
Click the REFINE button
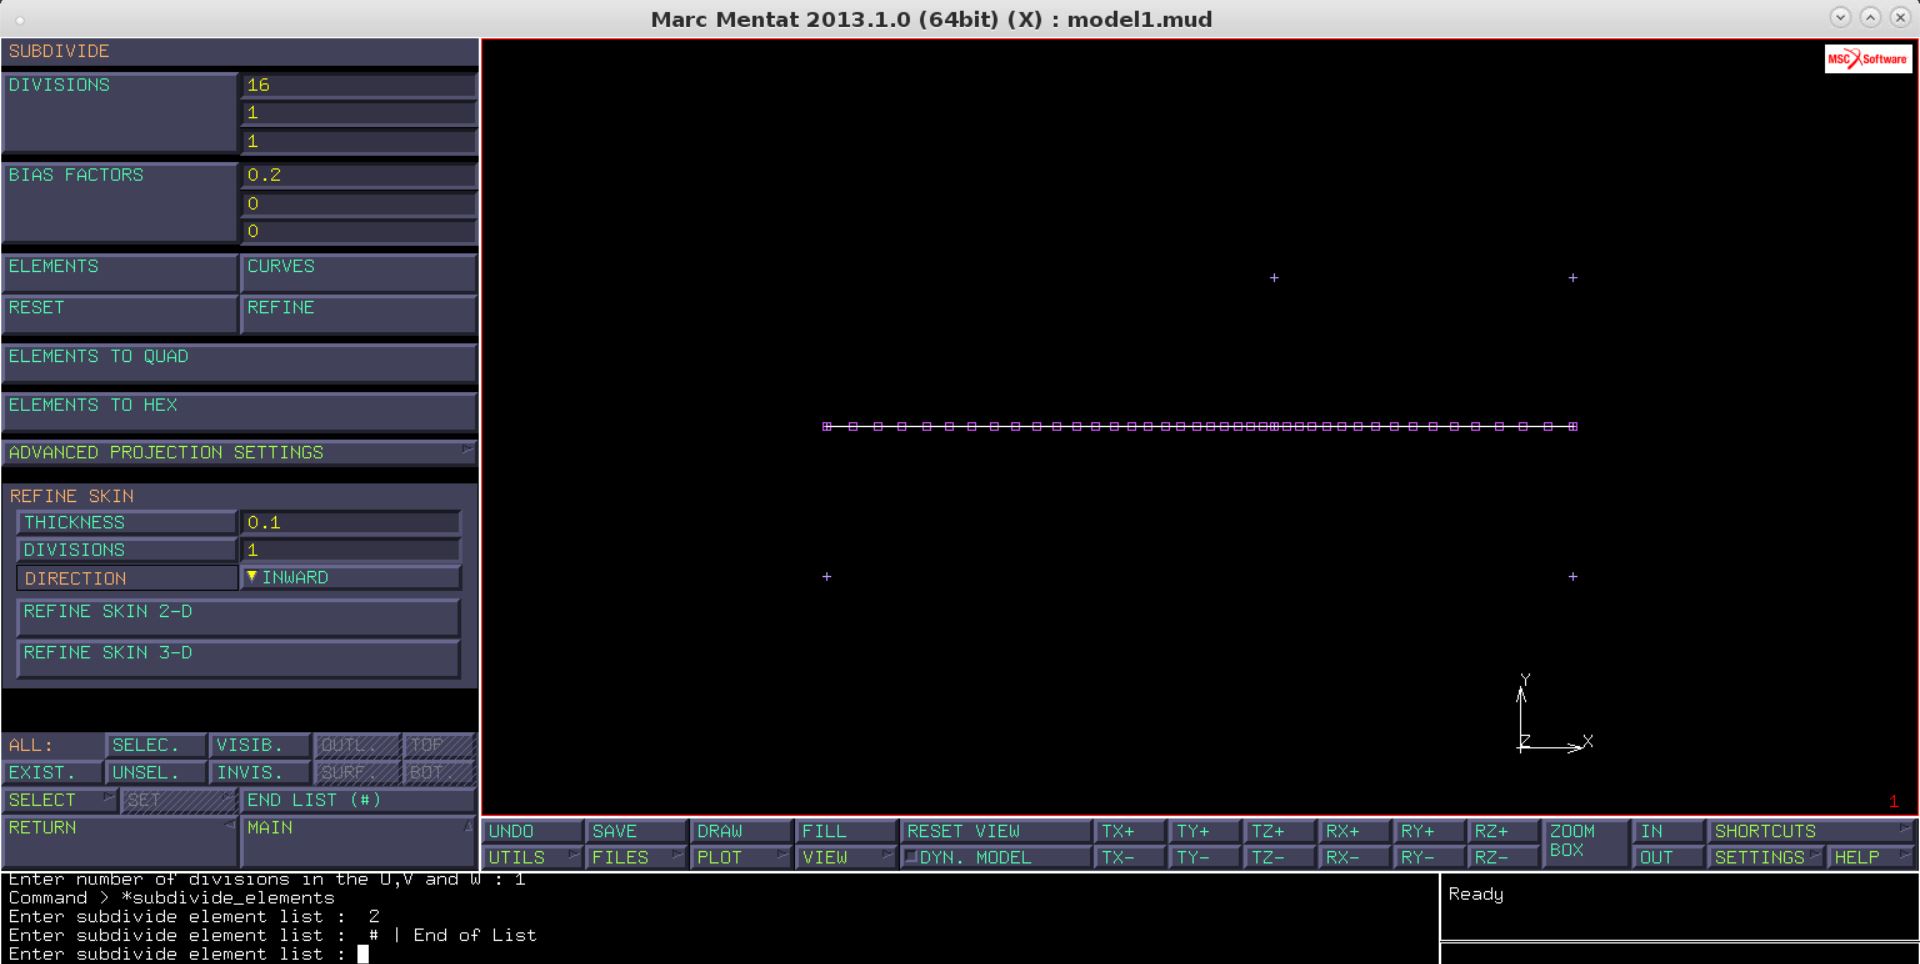pos(358,313)
